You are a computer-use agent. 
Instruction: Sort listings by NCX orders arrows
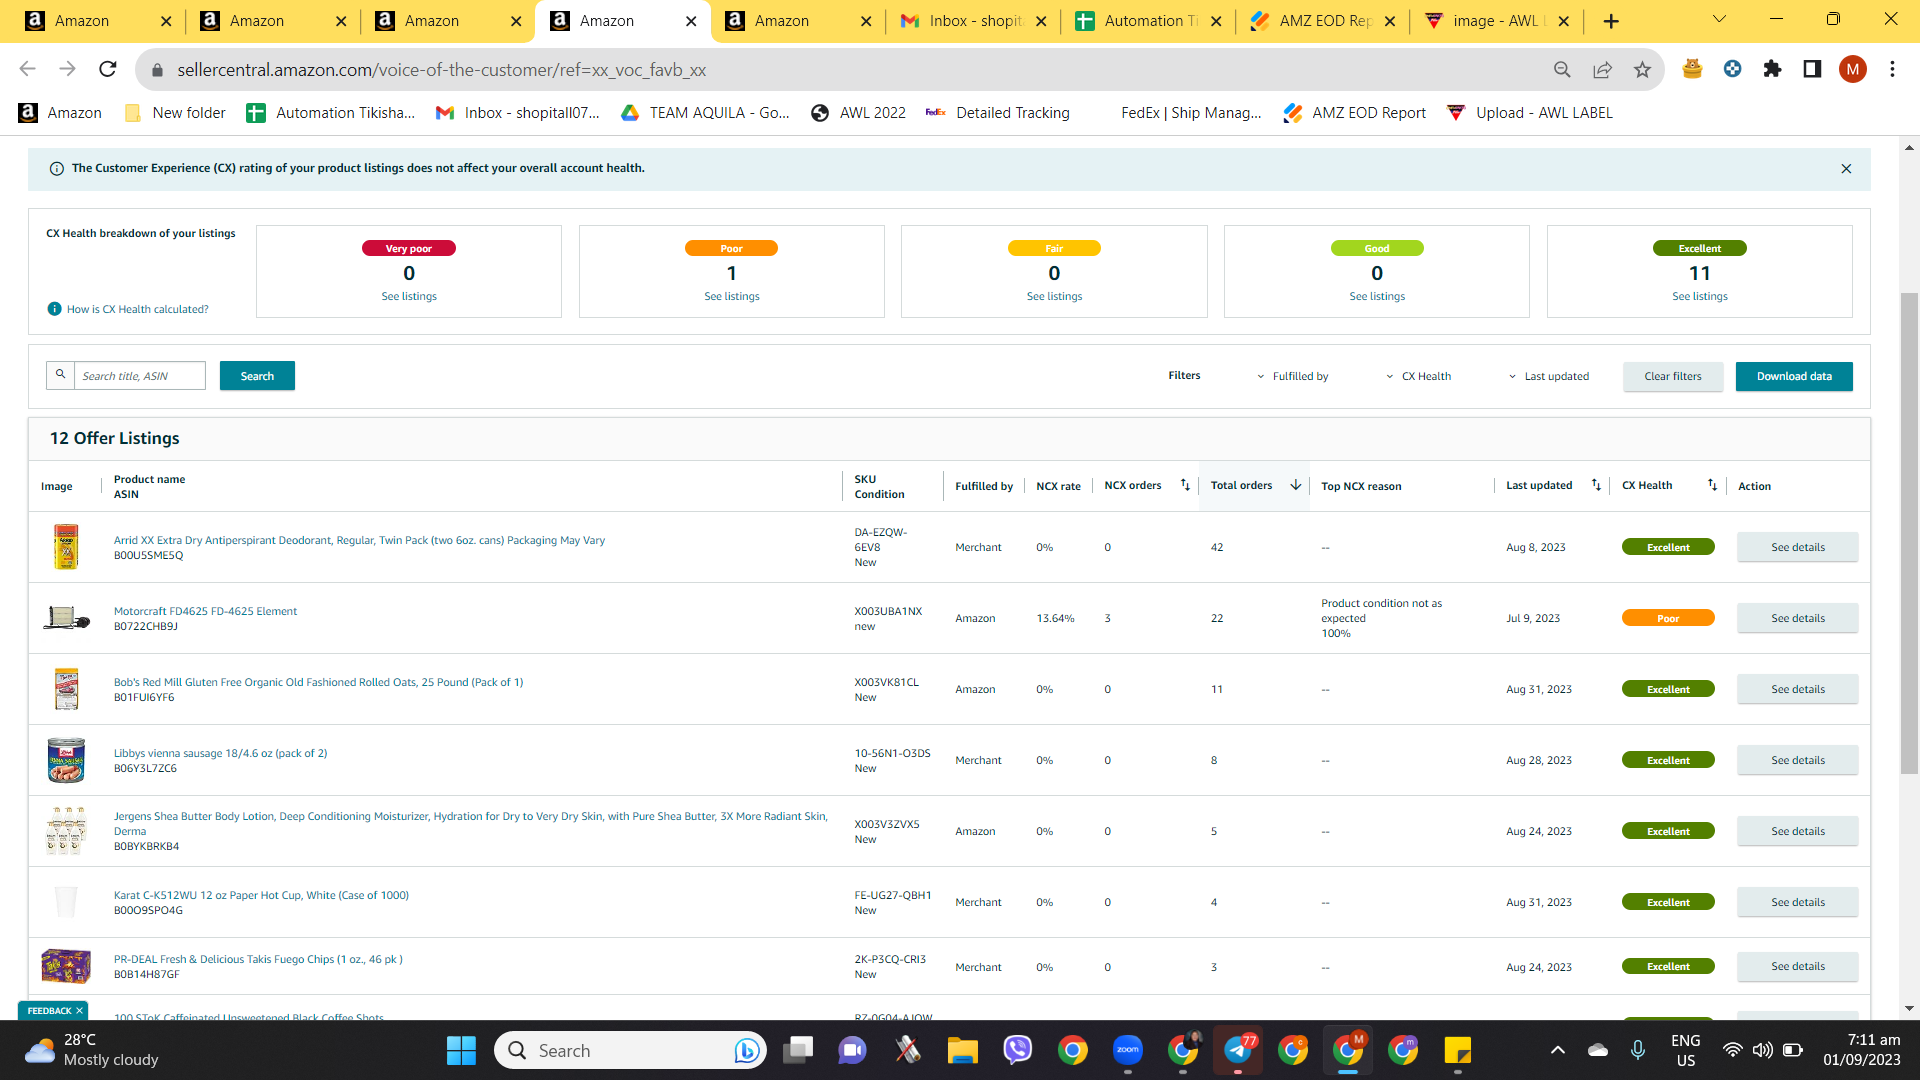[x=1185, y=485]
